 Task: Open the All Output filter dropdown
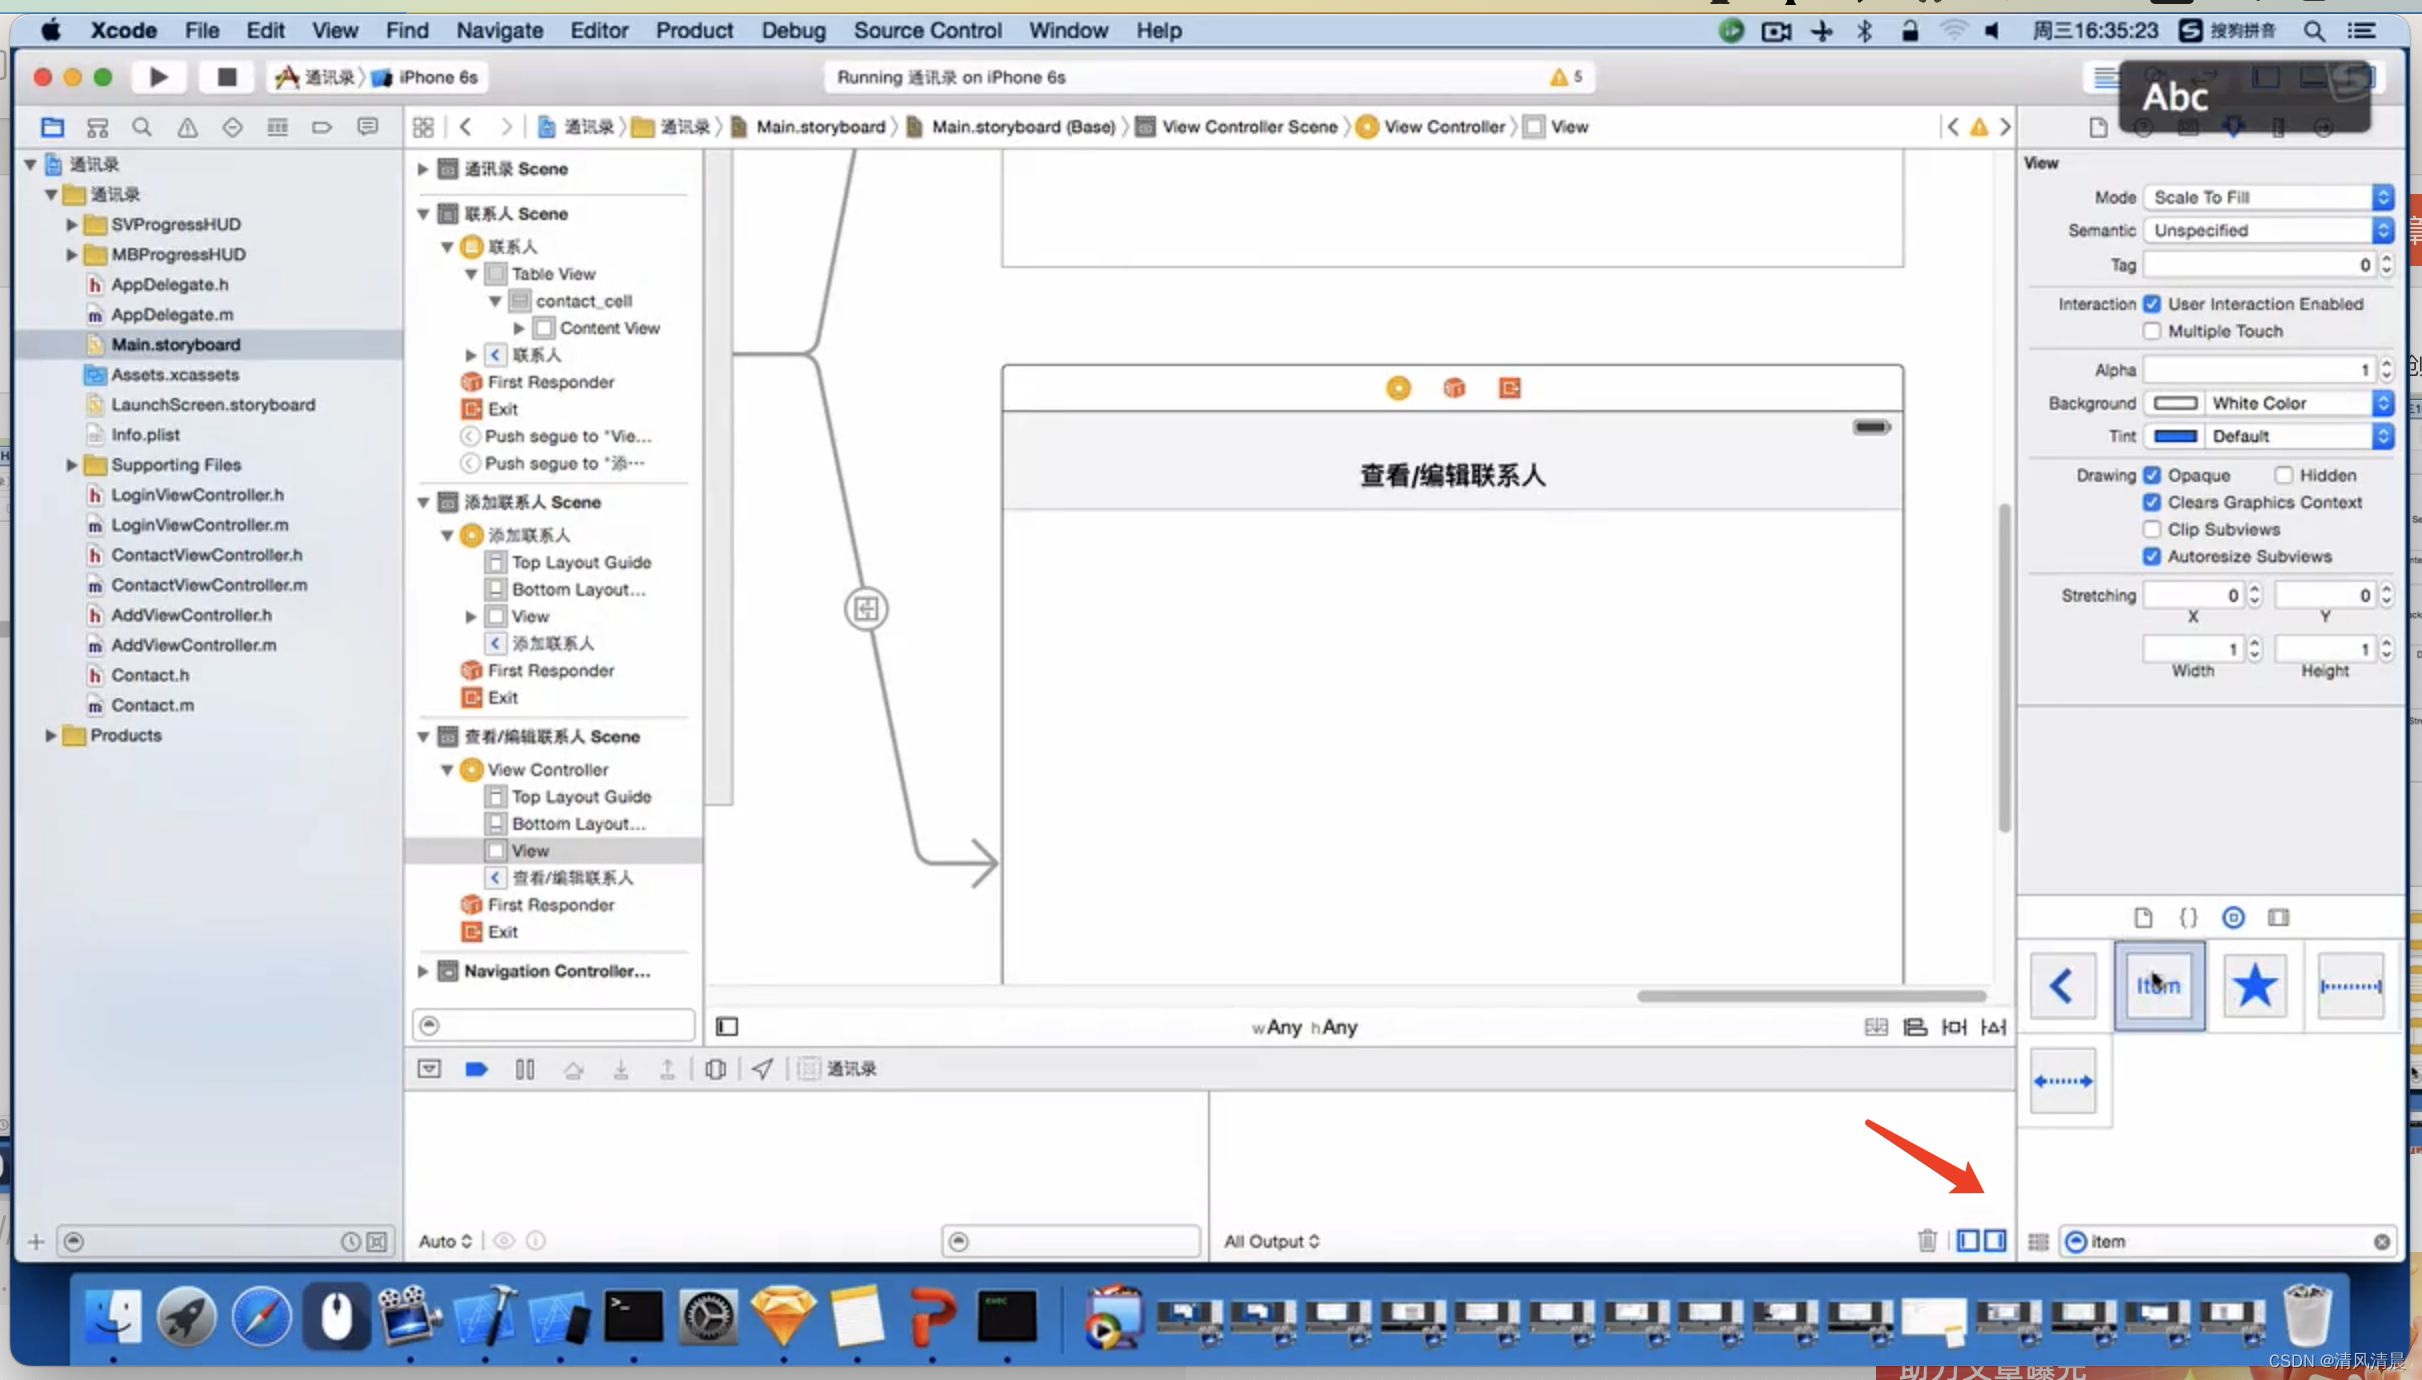(x=1272, y=1241)
